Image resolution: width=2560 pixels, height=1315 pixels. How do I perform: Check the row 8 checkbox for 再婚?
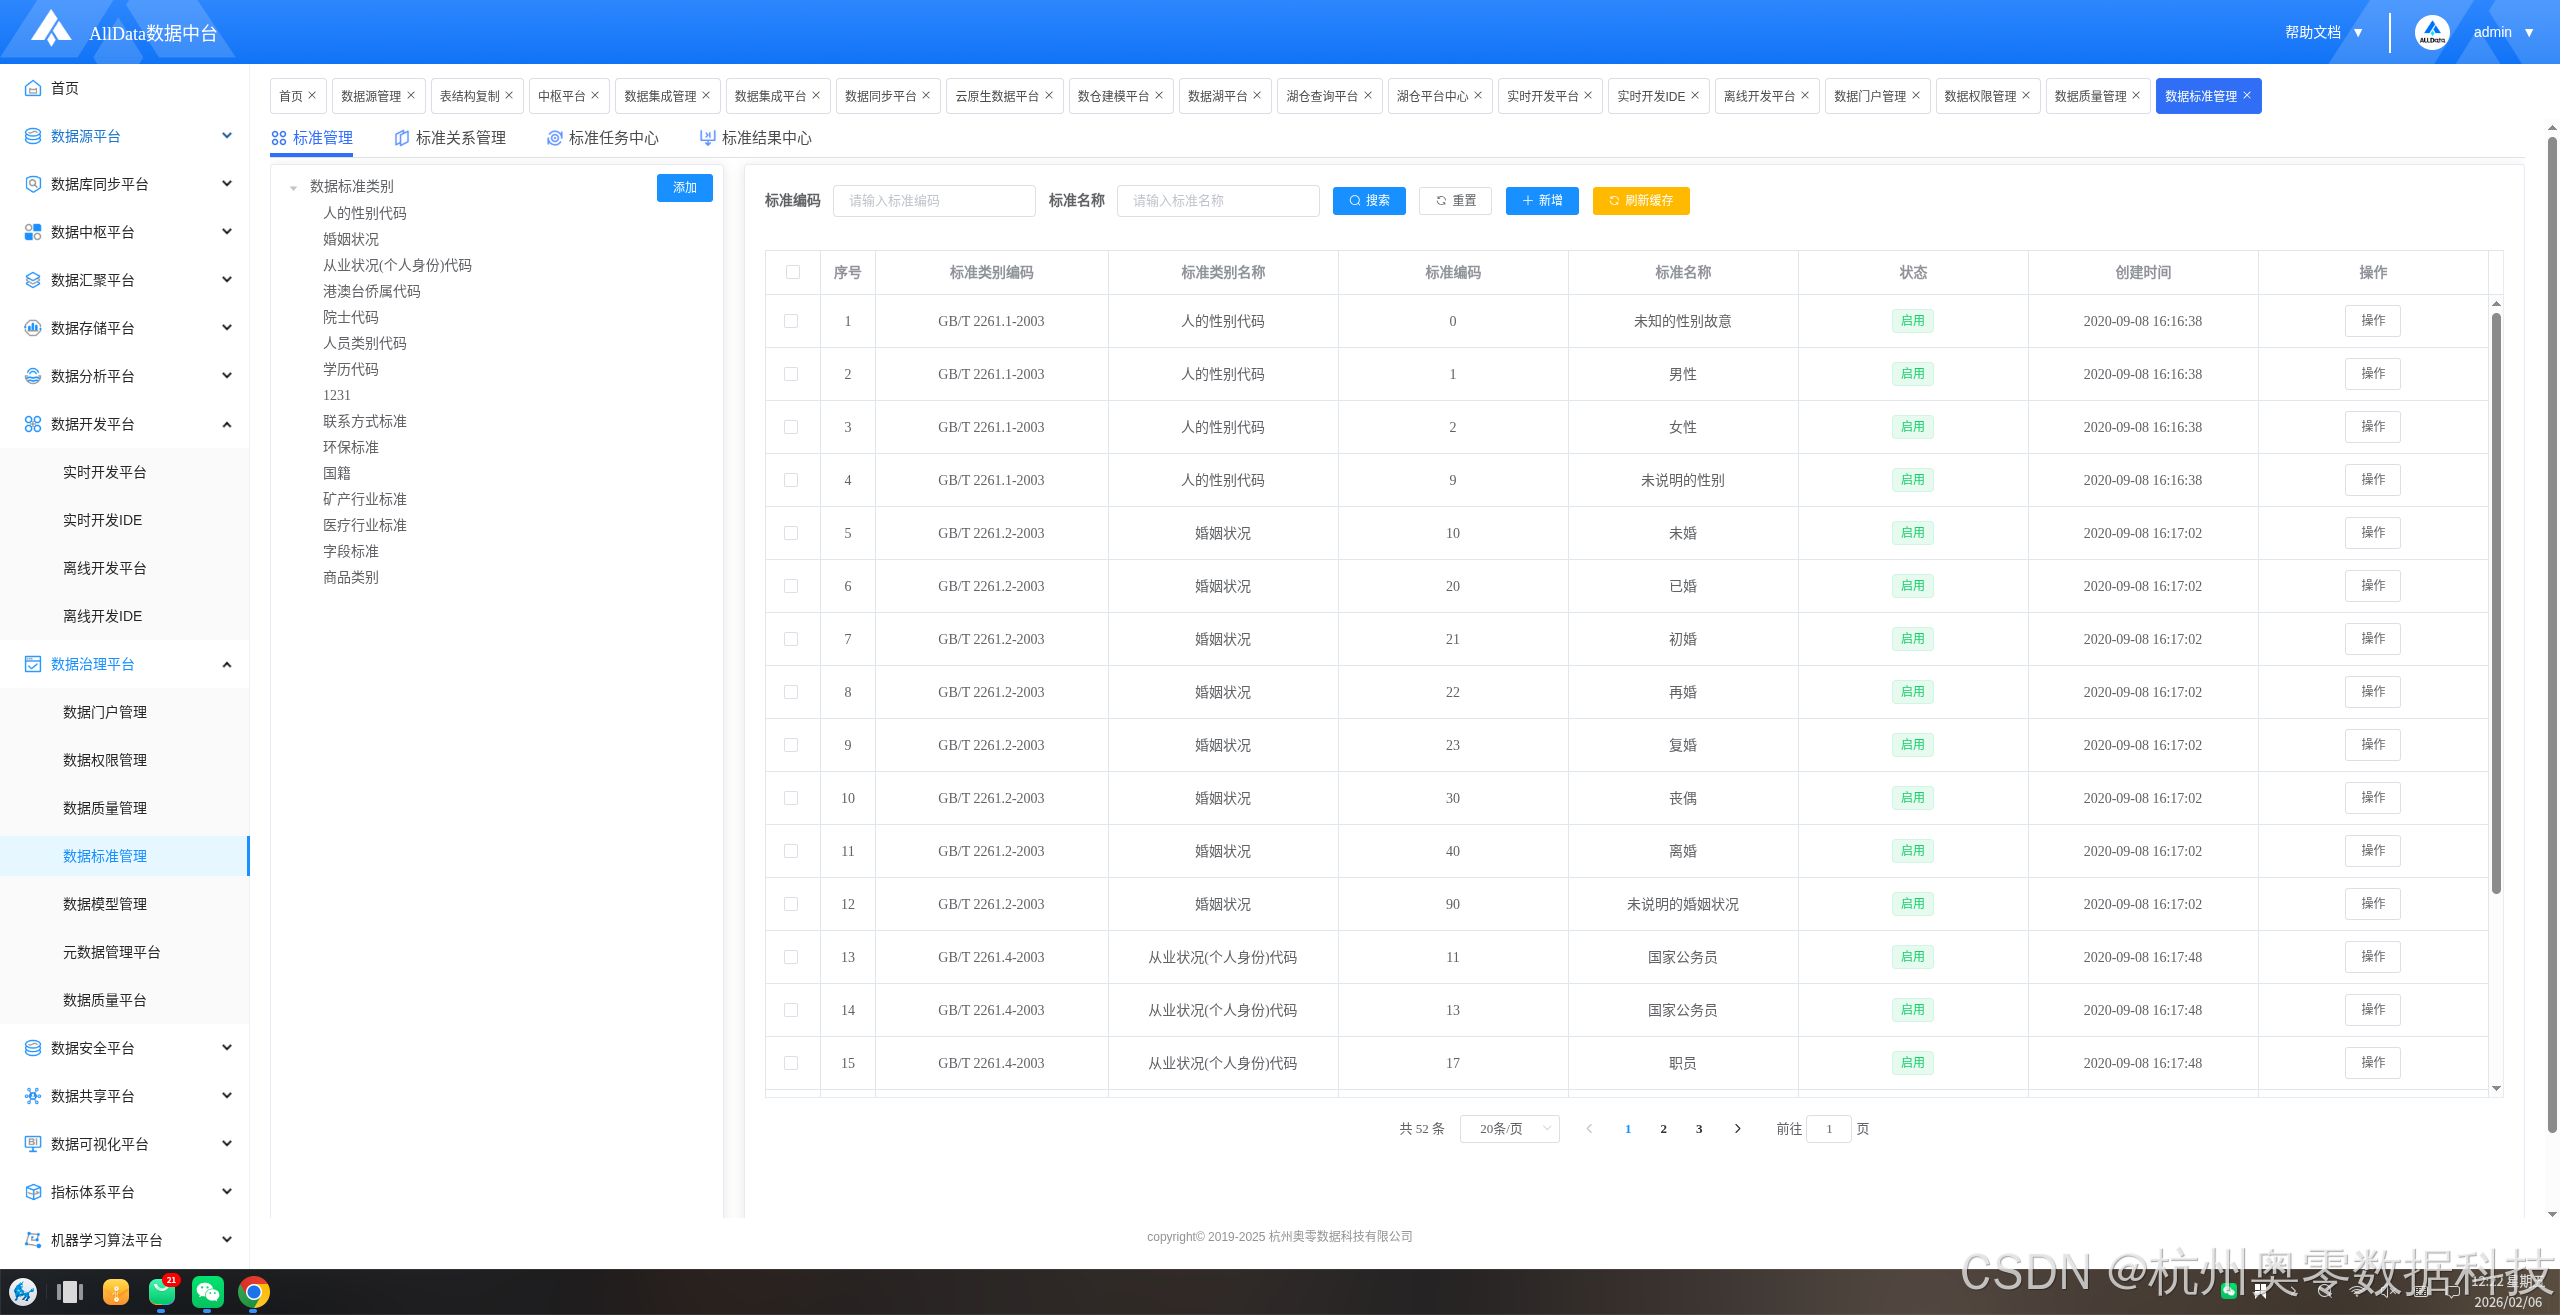pos(791,692)
